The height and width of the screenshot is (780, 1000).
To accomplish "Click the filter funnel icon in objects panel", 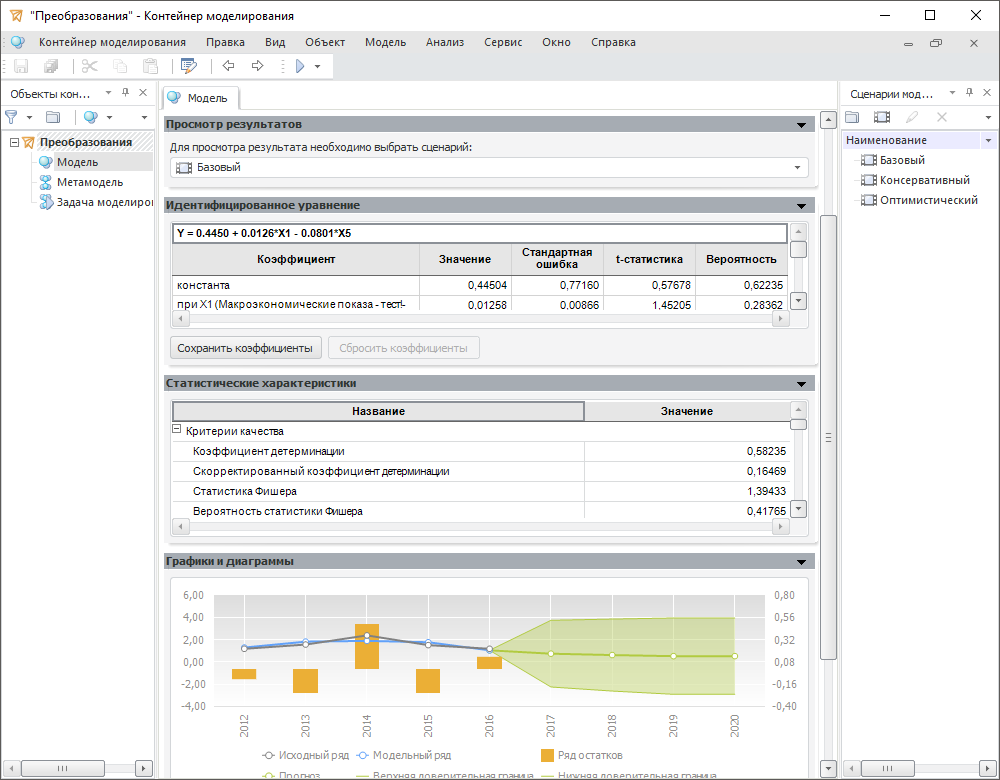I will click(12, 117).
